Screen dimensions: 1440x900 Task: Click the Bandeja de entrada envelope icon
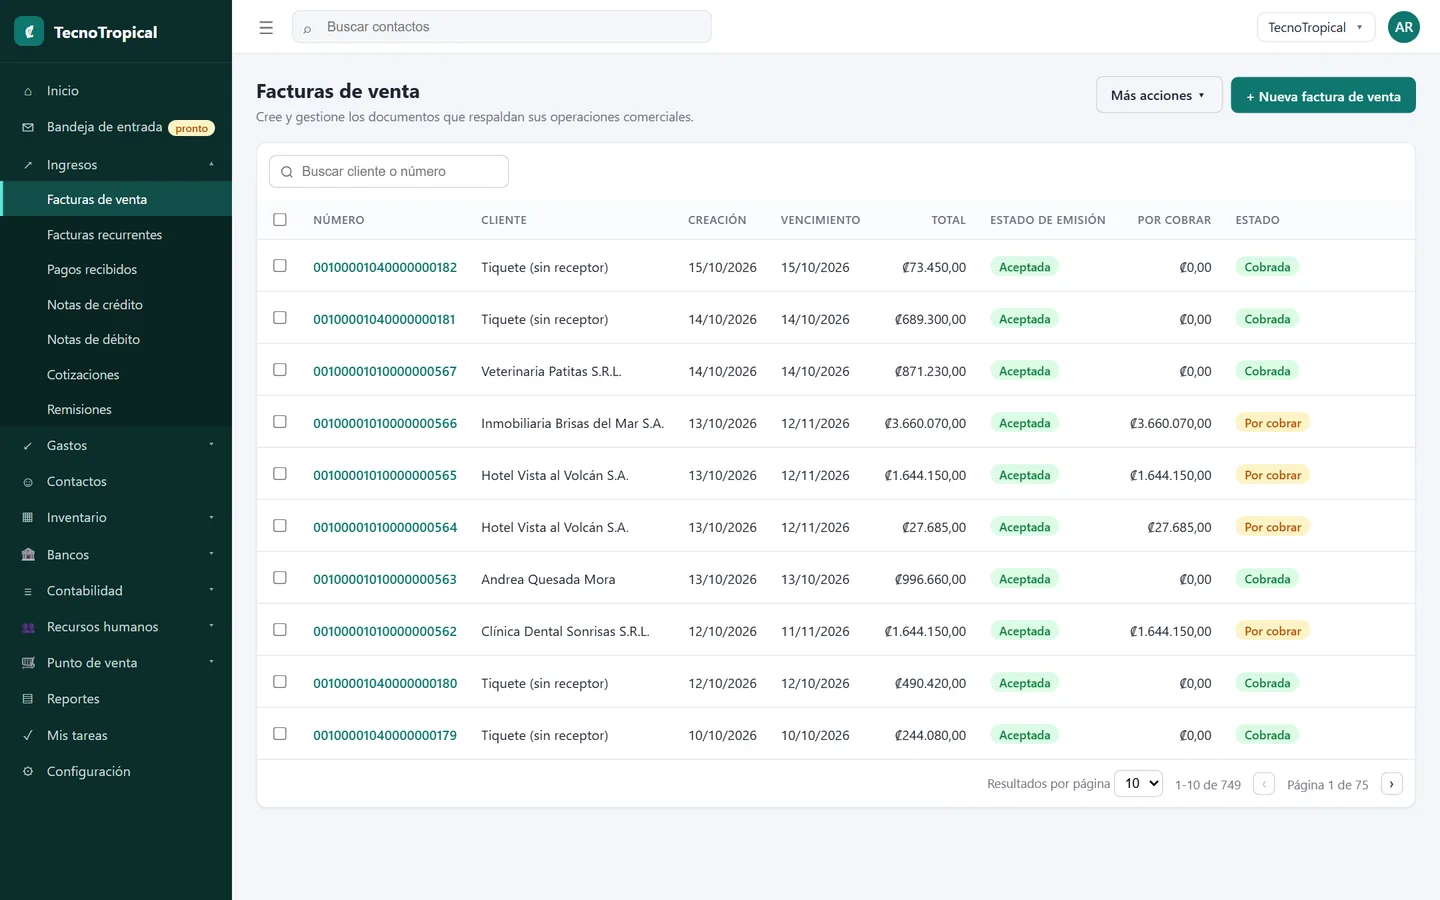click(28, 127)
